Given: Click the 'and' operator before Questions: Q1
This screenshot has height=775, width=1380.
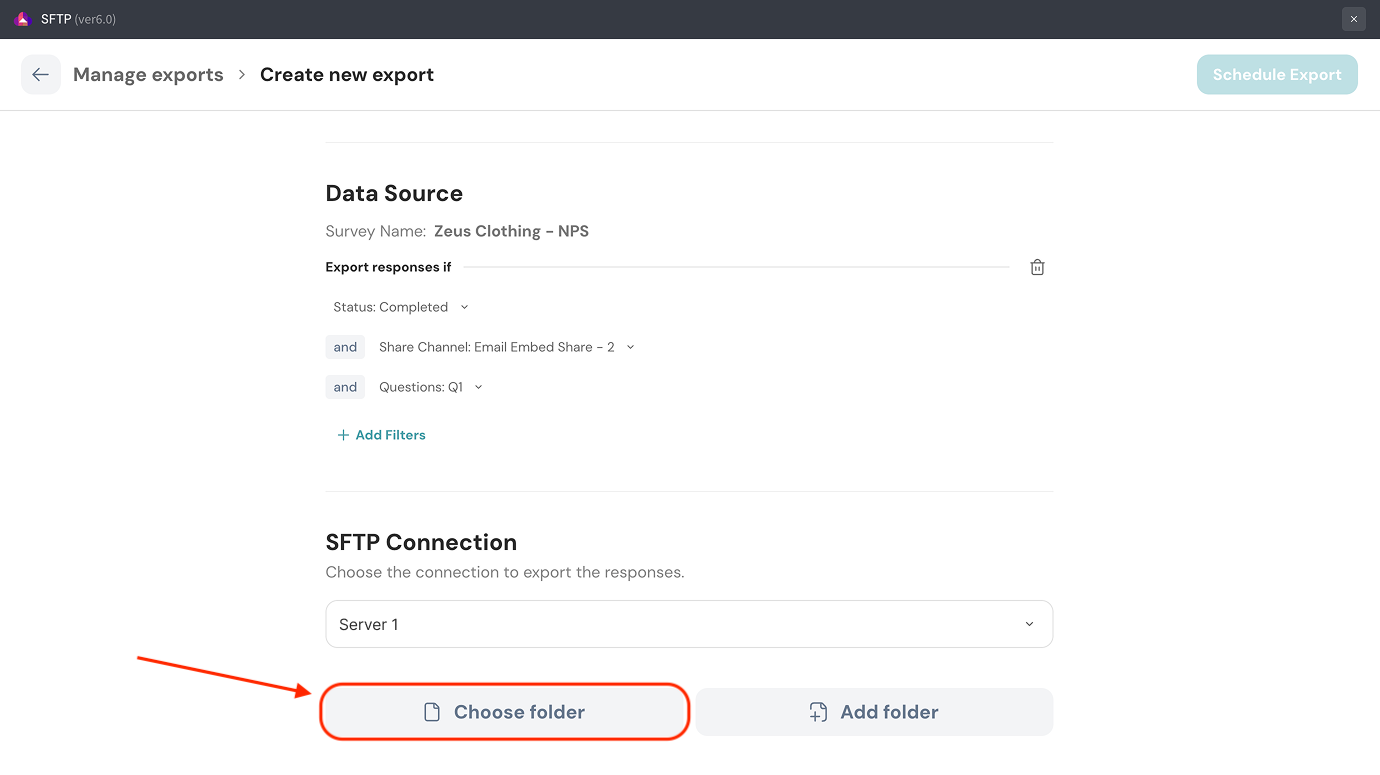Looking at the screenshot, I should point(345,387).
